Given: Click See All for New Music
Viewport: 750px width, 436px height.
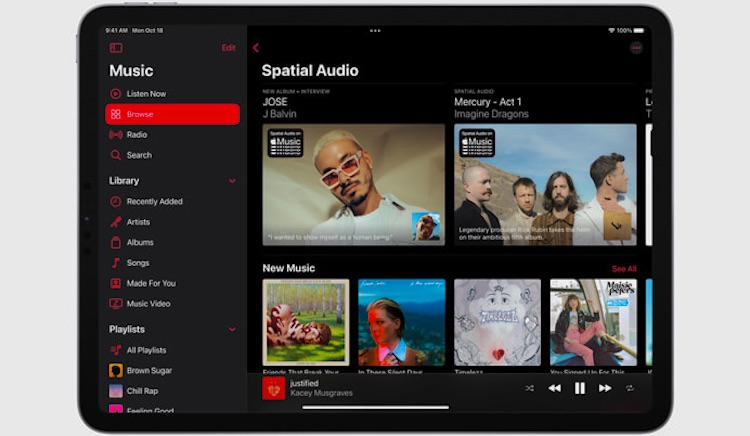Looking at the screenshot, I should tap(624, 269).
